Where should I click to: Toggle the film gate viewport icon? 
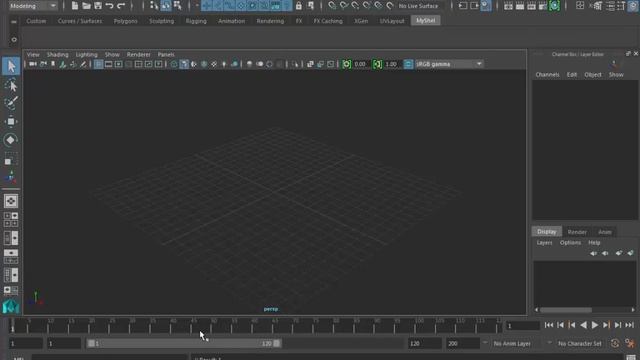pyautogui.click(x=109, y=64)
